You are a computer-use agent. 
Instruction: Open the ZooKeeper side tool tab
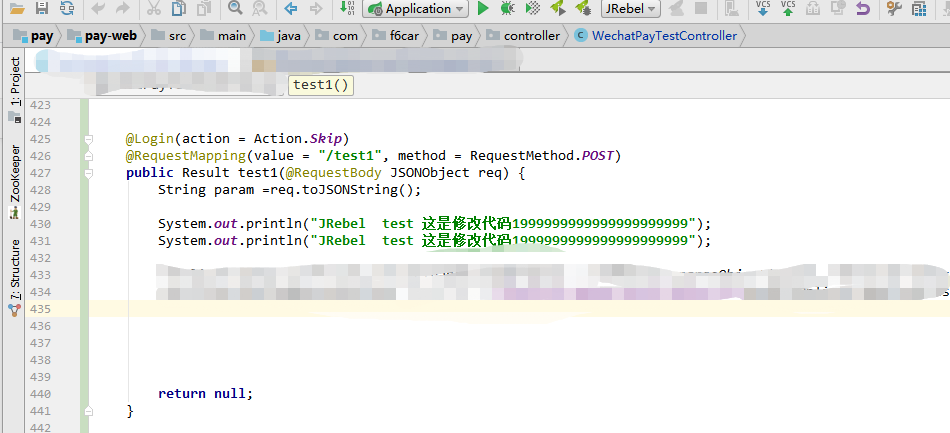(14, 181)
